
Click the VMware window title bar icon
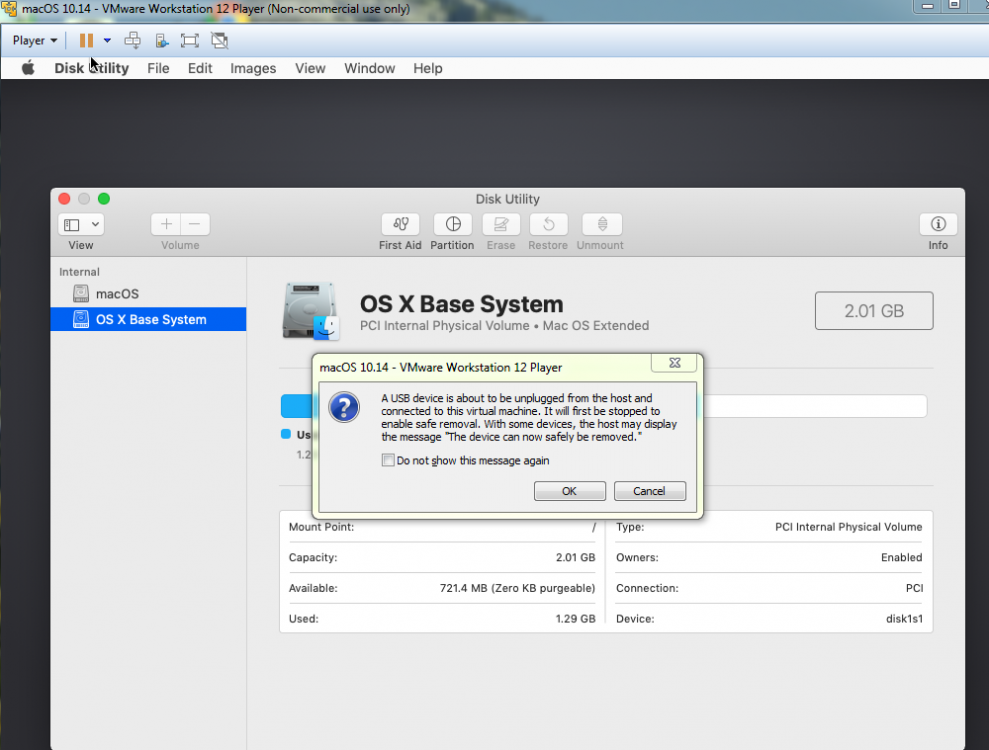(9, 9)
